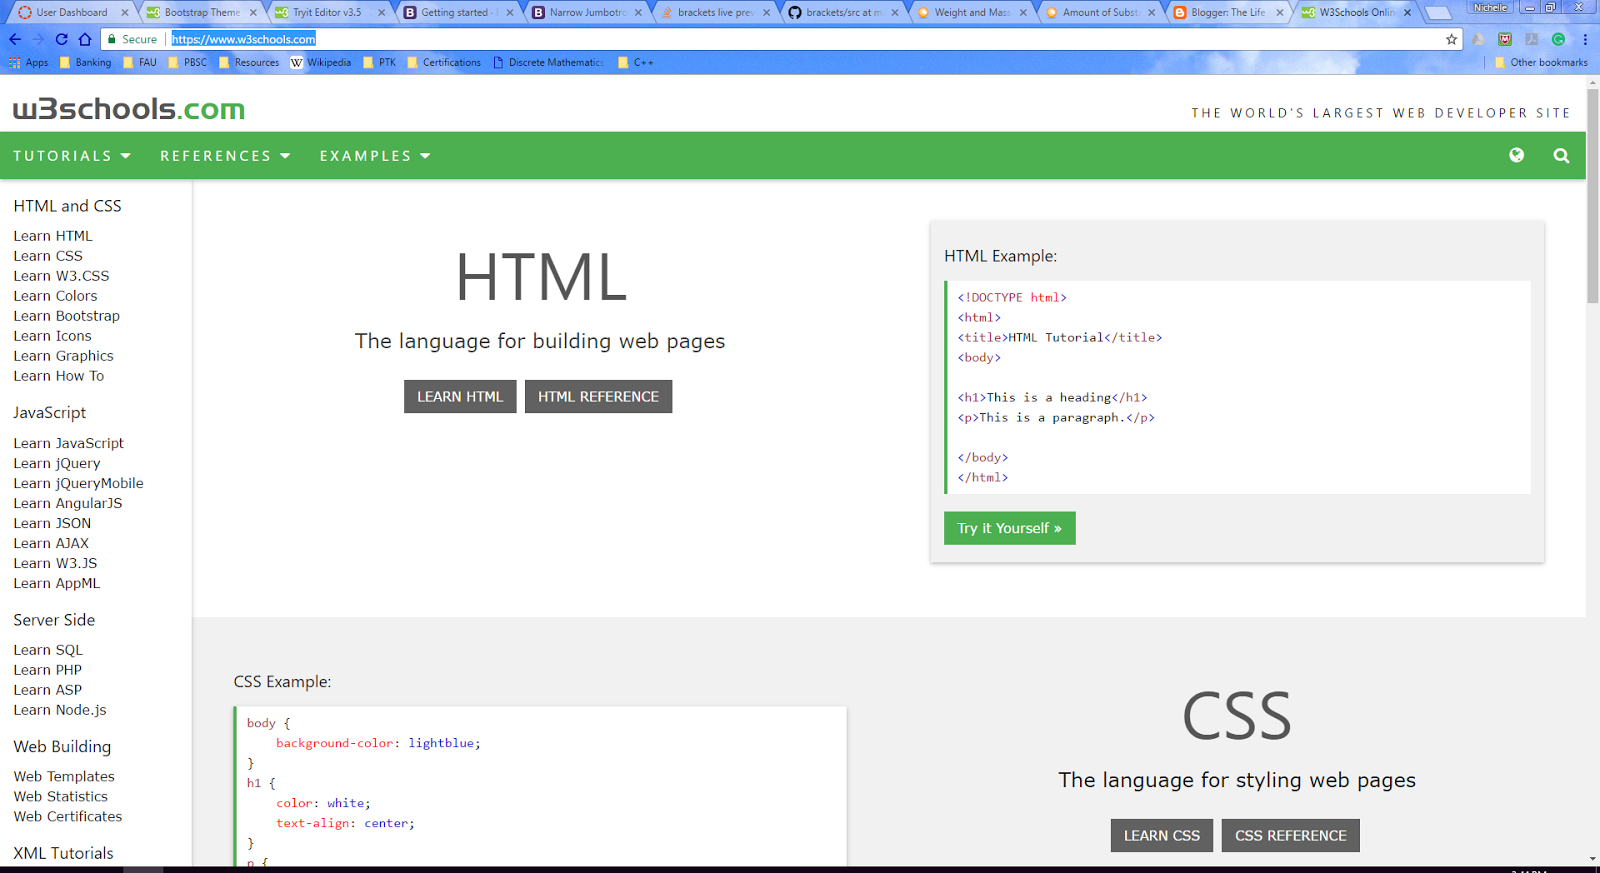This screenshot has height=873, width=1600.
Task: Open a new browser tab
Action: [1438, 13]
